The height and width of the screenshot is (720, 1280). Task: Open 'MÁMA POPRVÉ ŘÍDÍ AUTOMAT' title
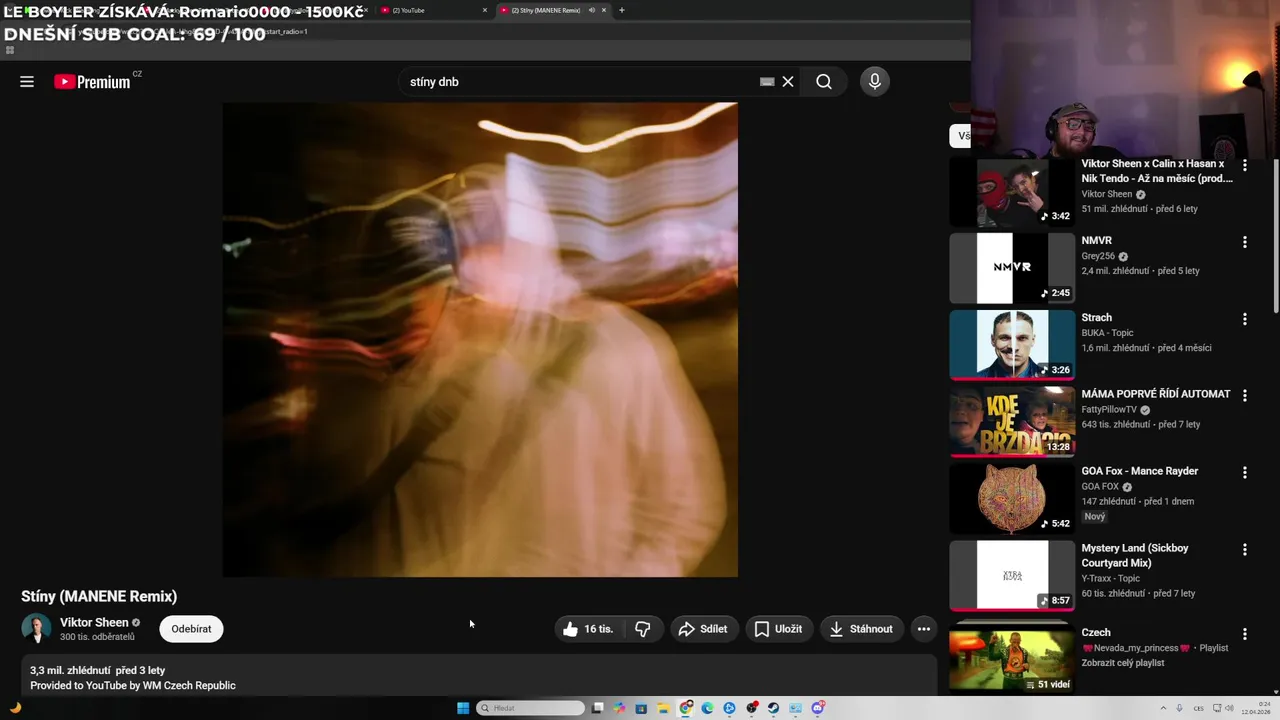(x=1156, y=394)
